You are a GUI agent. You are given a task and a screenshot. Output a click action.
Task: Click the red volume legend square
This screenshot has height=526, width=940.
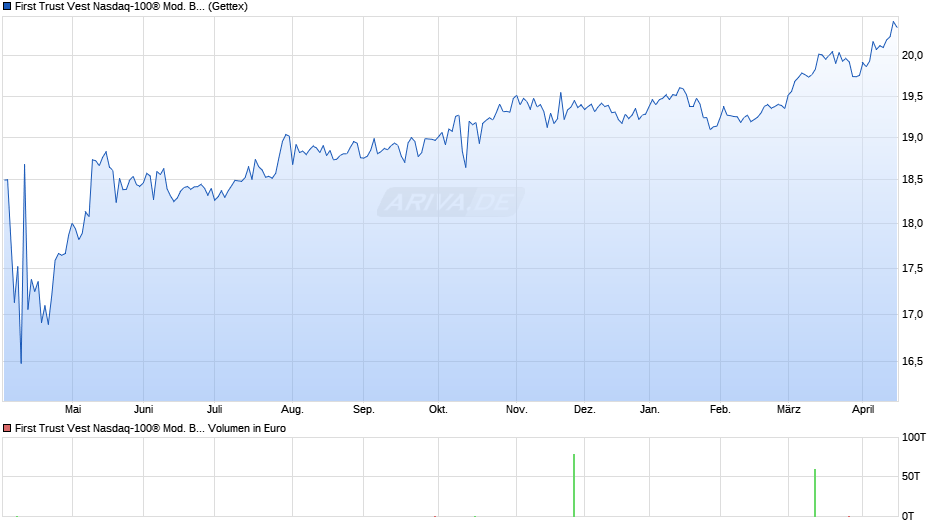pos(7,428)
